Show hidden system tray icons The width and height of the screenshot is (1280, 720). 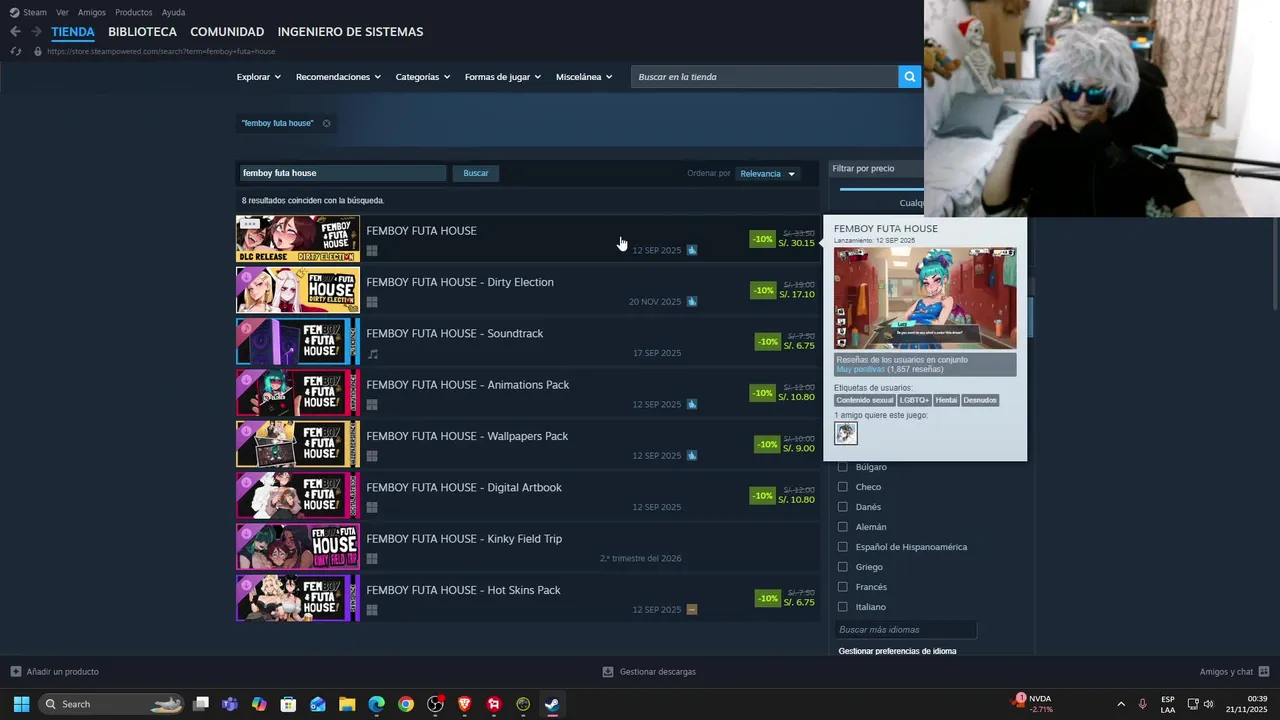coord(1121,704)
